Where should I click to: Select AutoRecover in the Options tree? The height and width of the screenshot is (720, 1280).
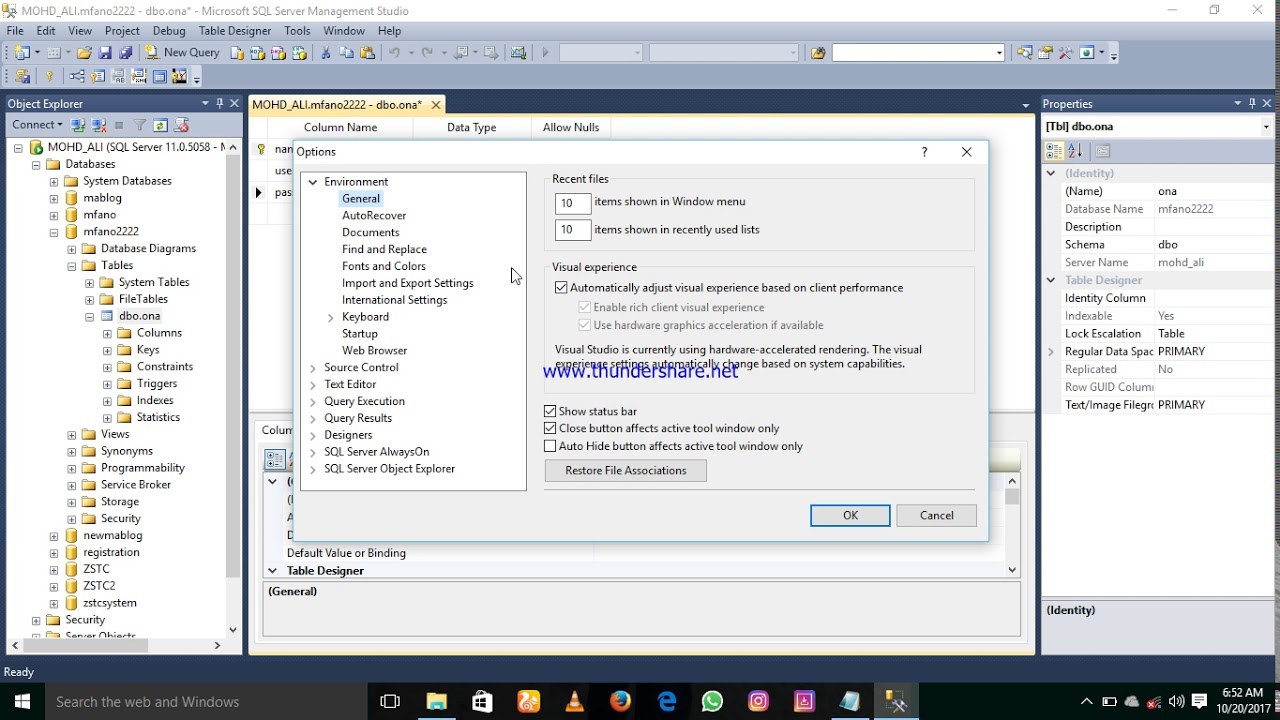[374, 215]
